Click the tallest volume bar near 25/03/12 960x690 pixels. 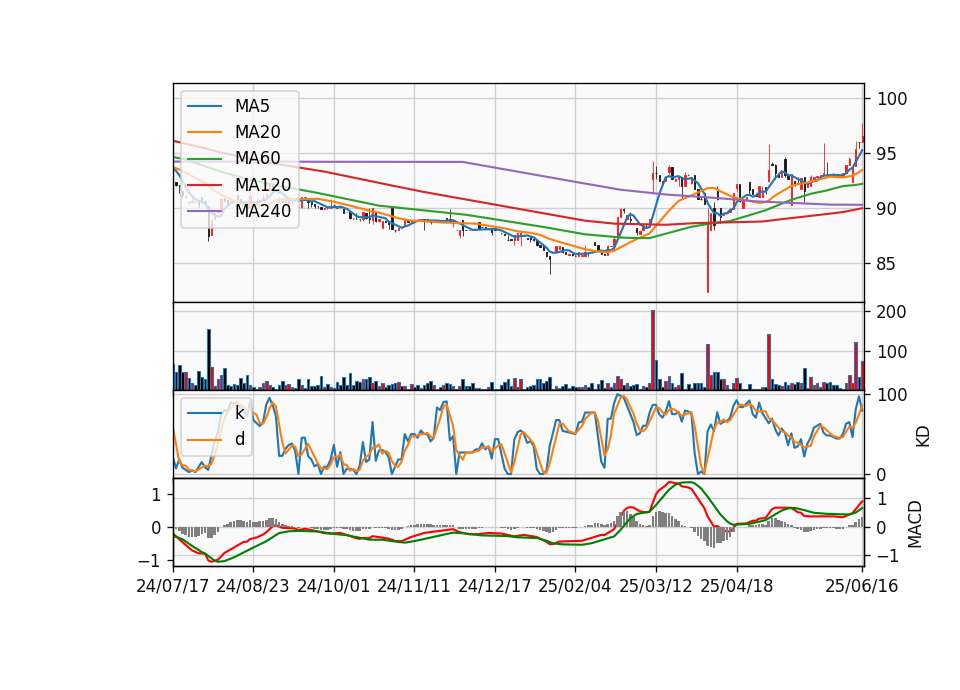(653, 350)
